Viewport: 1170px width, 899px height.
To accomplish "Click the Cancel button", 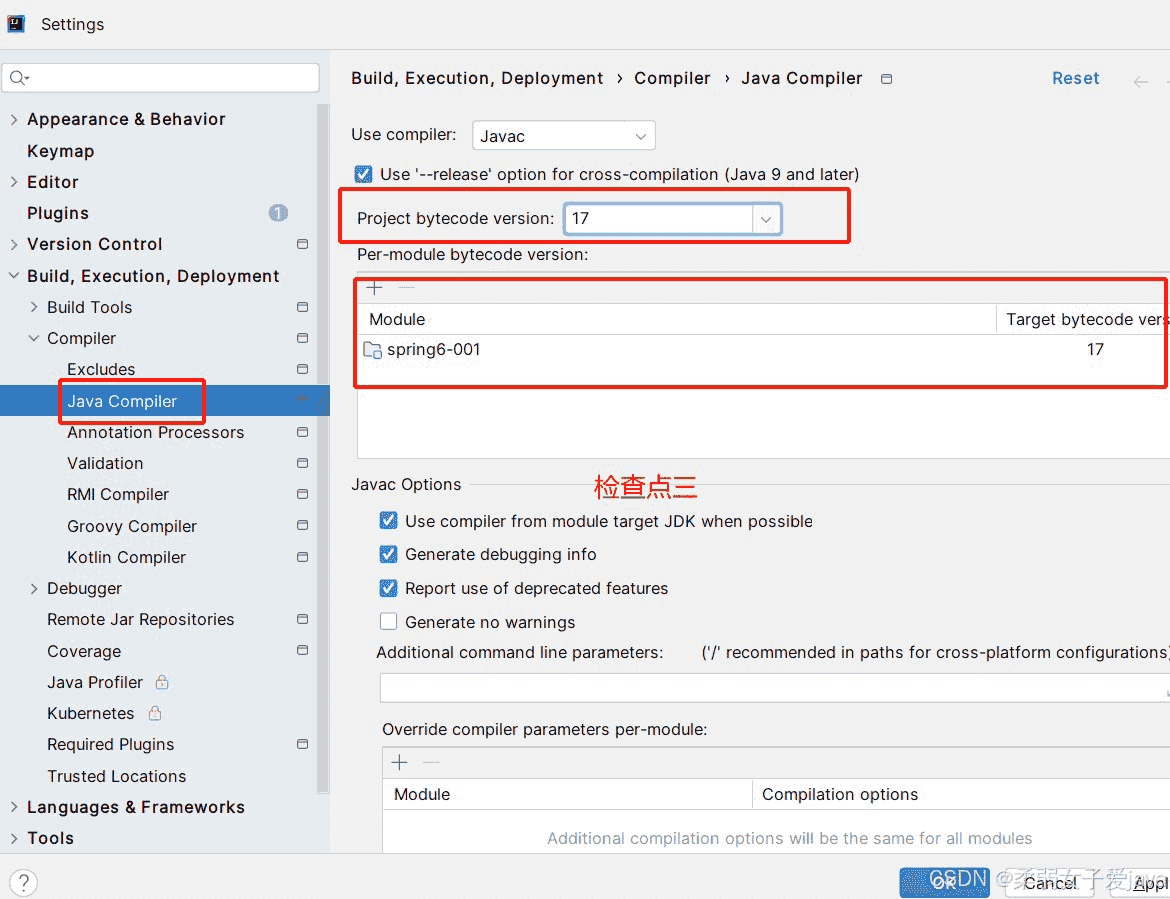I will point(1049,883).
